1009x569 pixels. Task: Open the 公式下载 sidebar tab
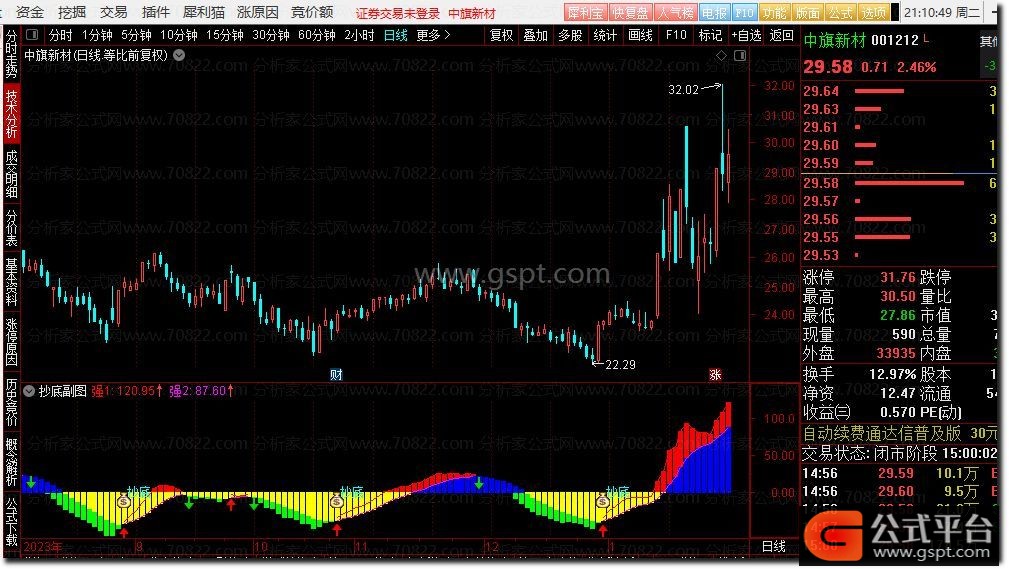tap(11, 521)
